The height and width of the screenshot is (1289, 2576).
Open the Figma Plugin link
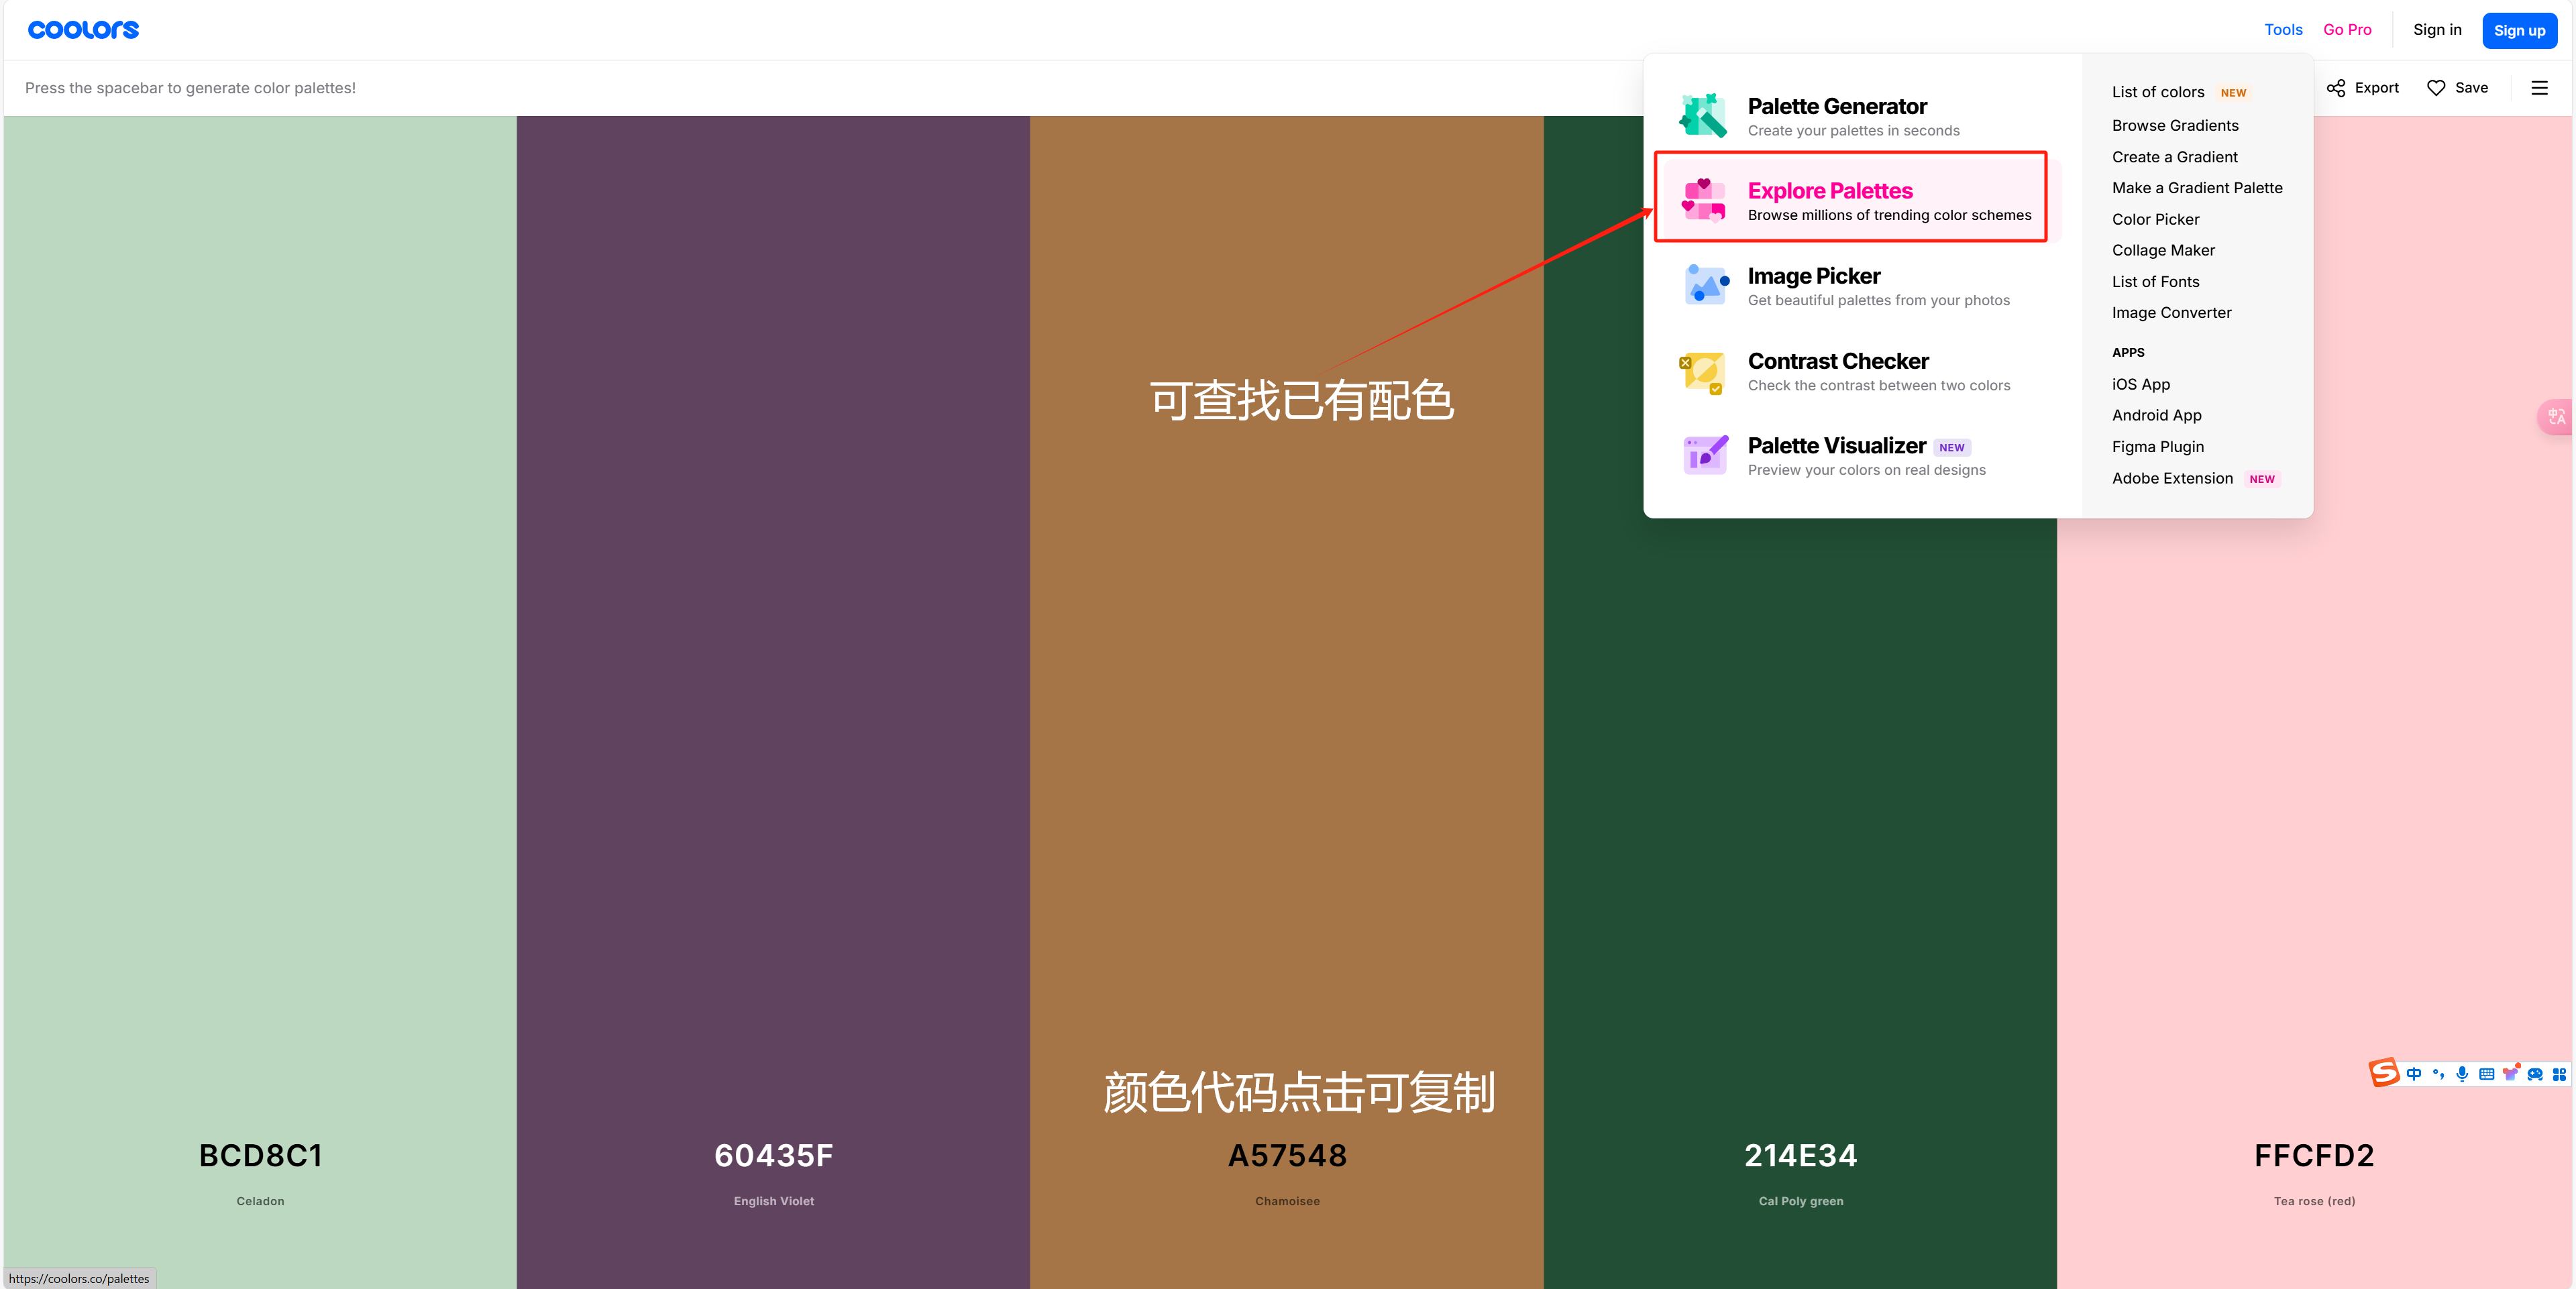point(2157,447)
